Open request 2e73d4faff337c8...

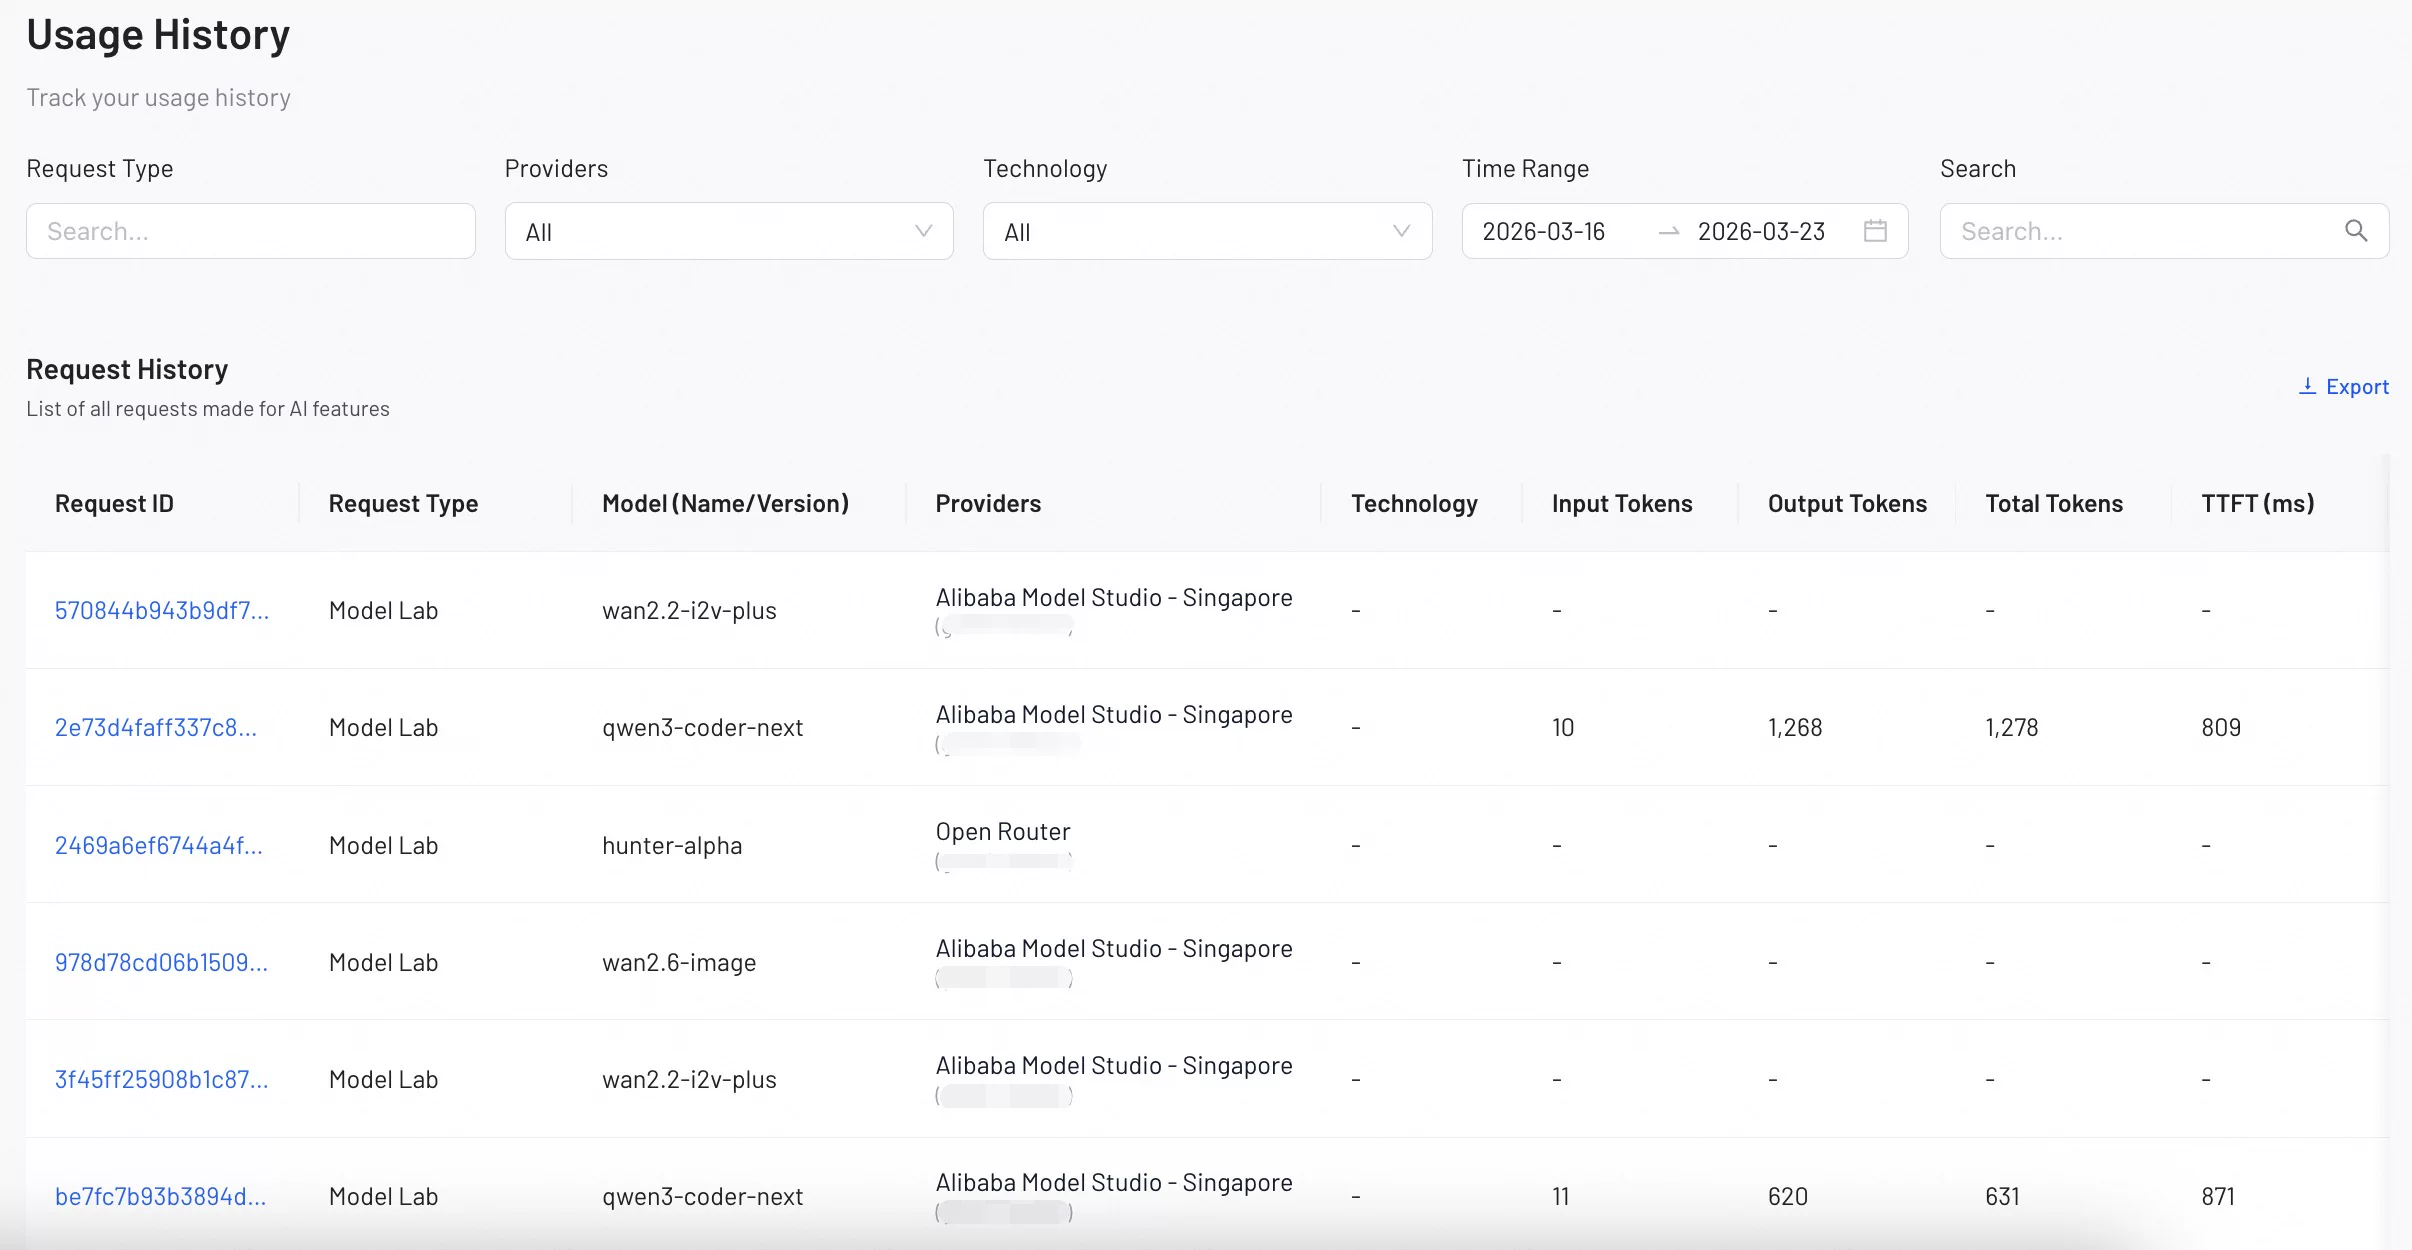tap(156, 727)
